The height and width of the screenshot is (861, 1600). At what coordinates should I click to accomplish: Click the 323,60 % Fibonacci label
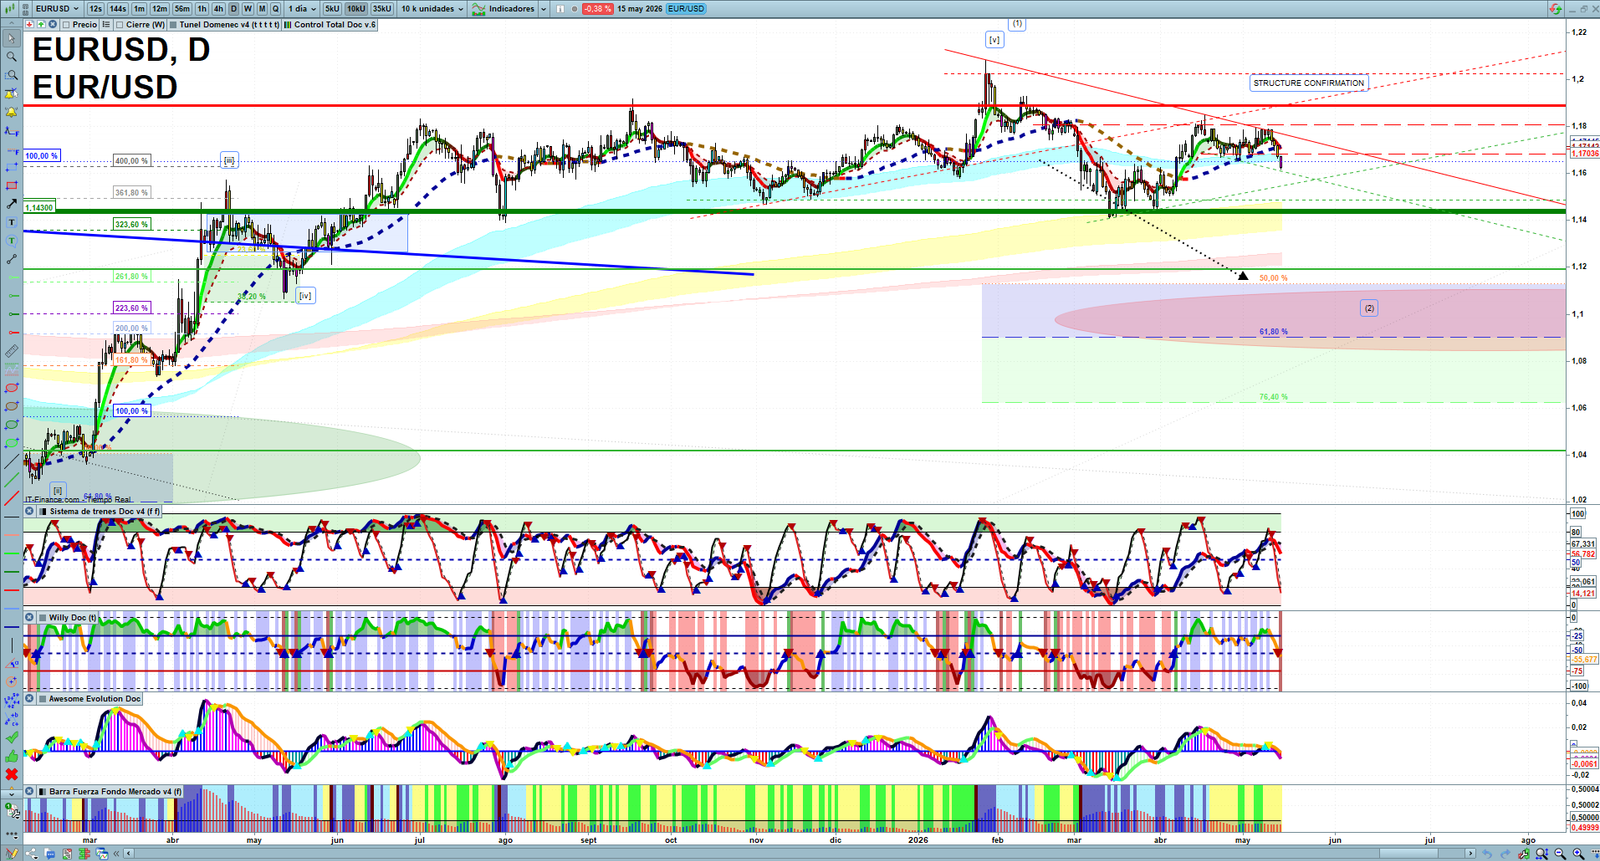coord(132,224)
